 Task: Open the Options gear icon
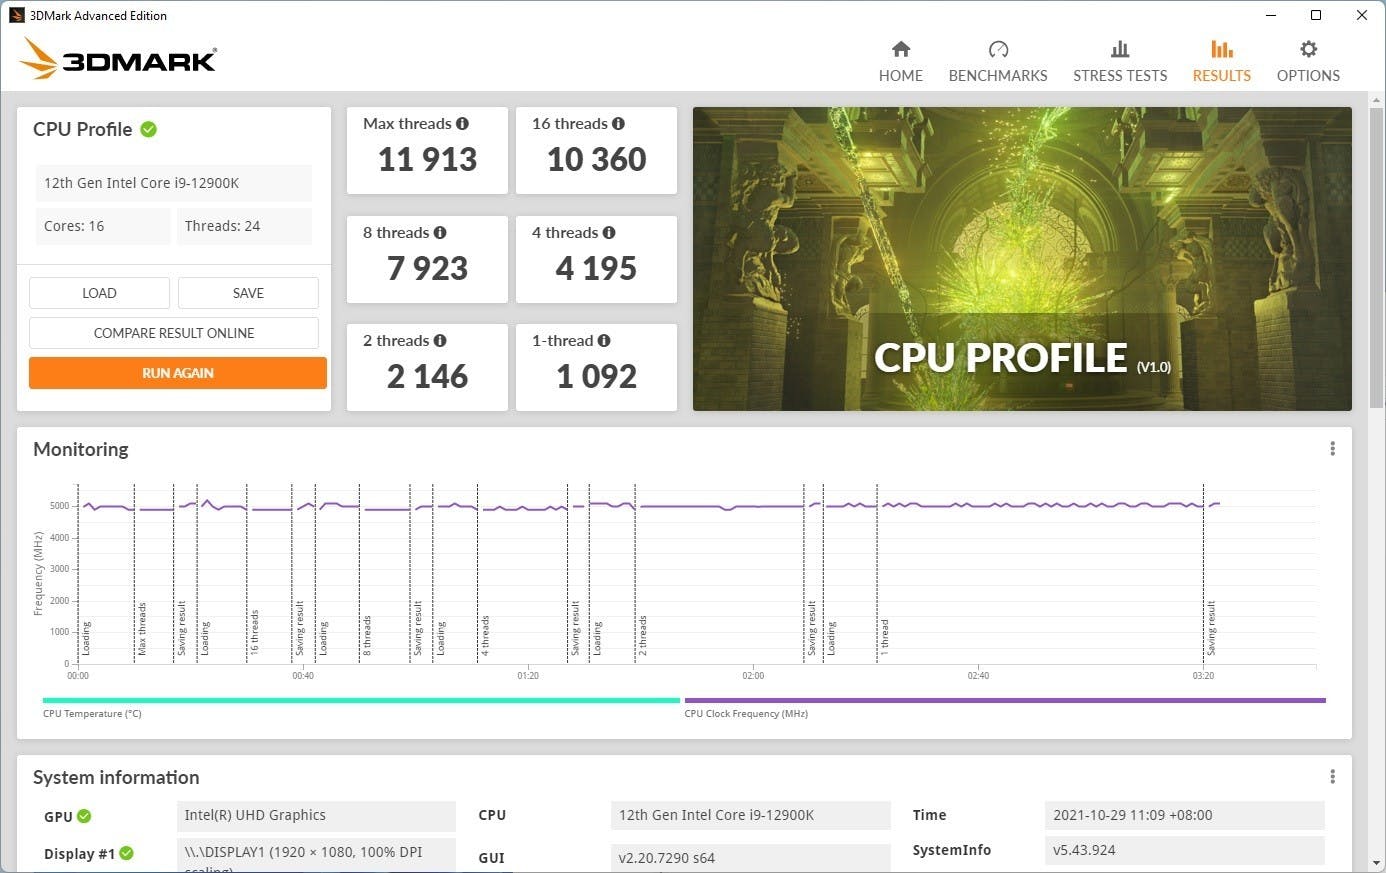point(1307,49)
